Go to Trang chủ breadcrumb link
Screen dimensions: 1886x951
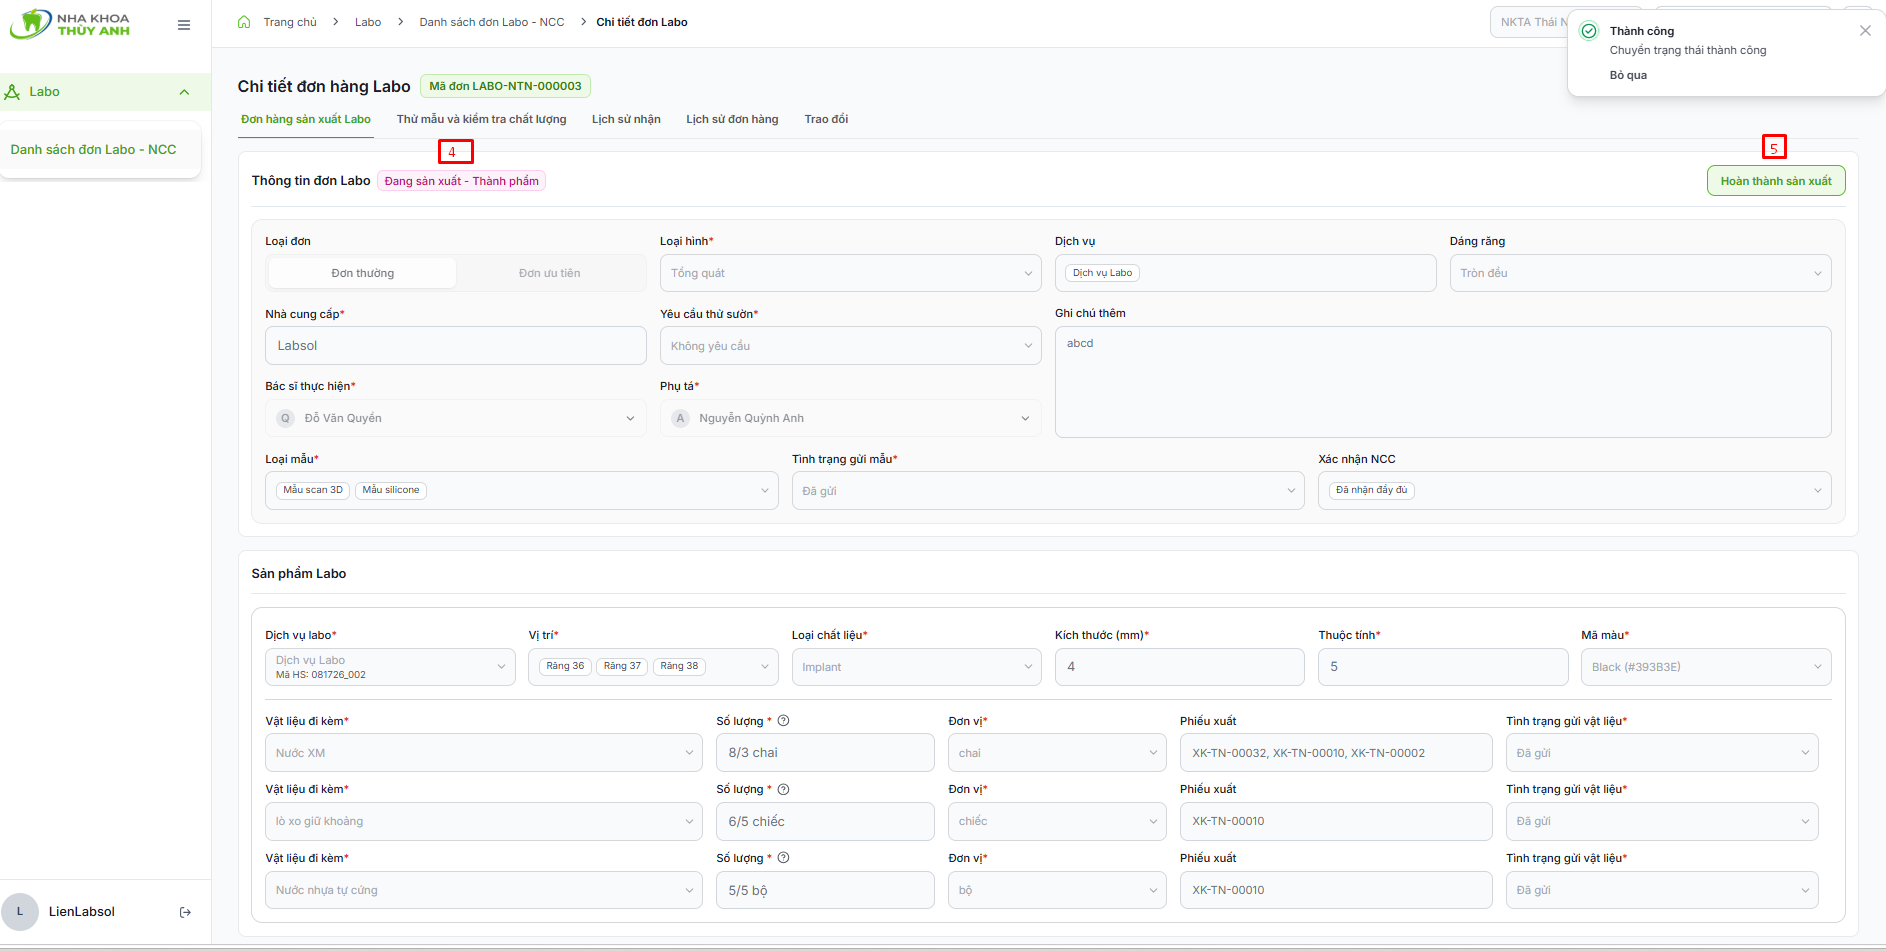click(290, 22)
